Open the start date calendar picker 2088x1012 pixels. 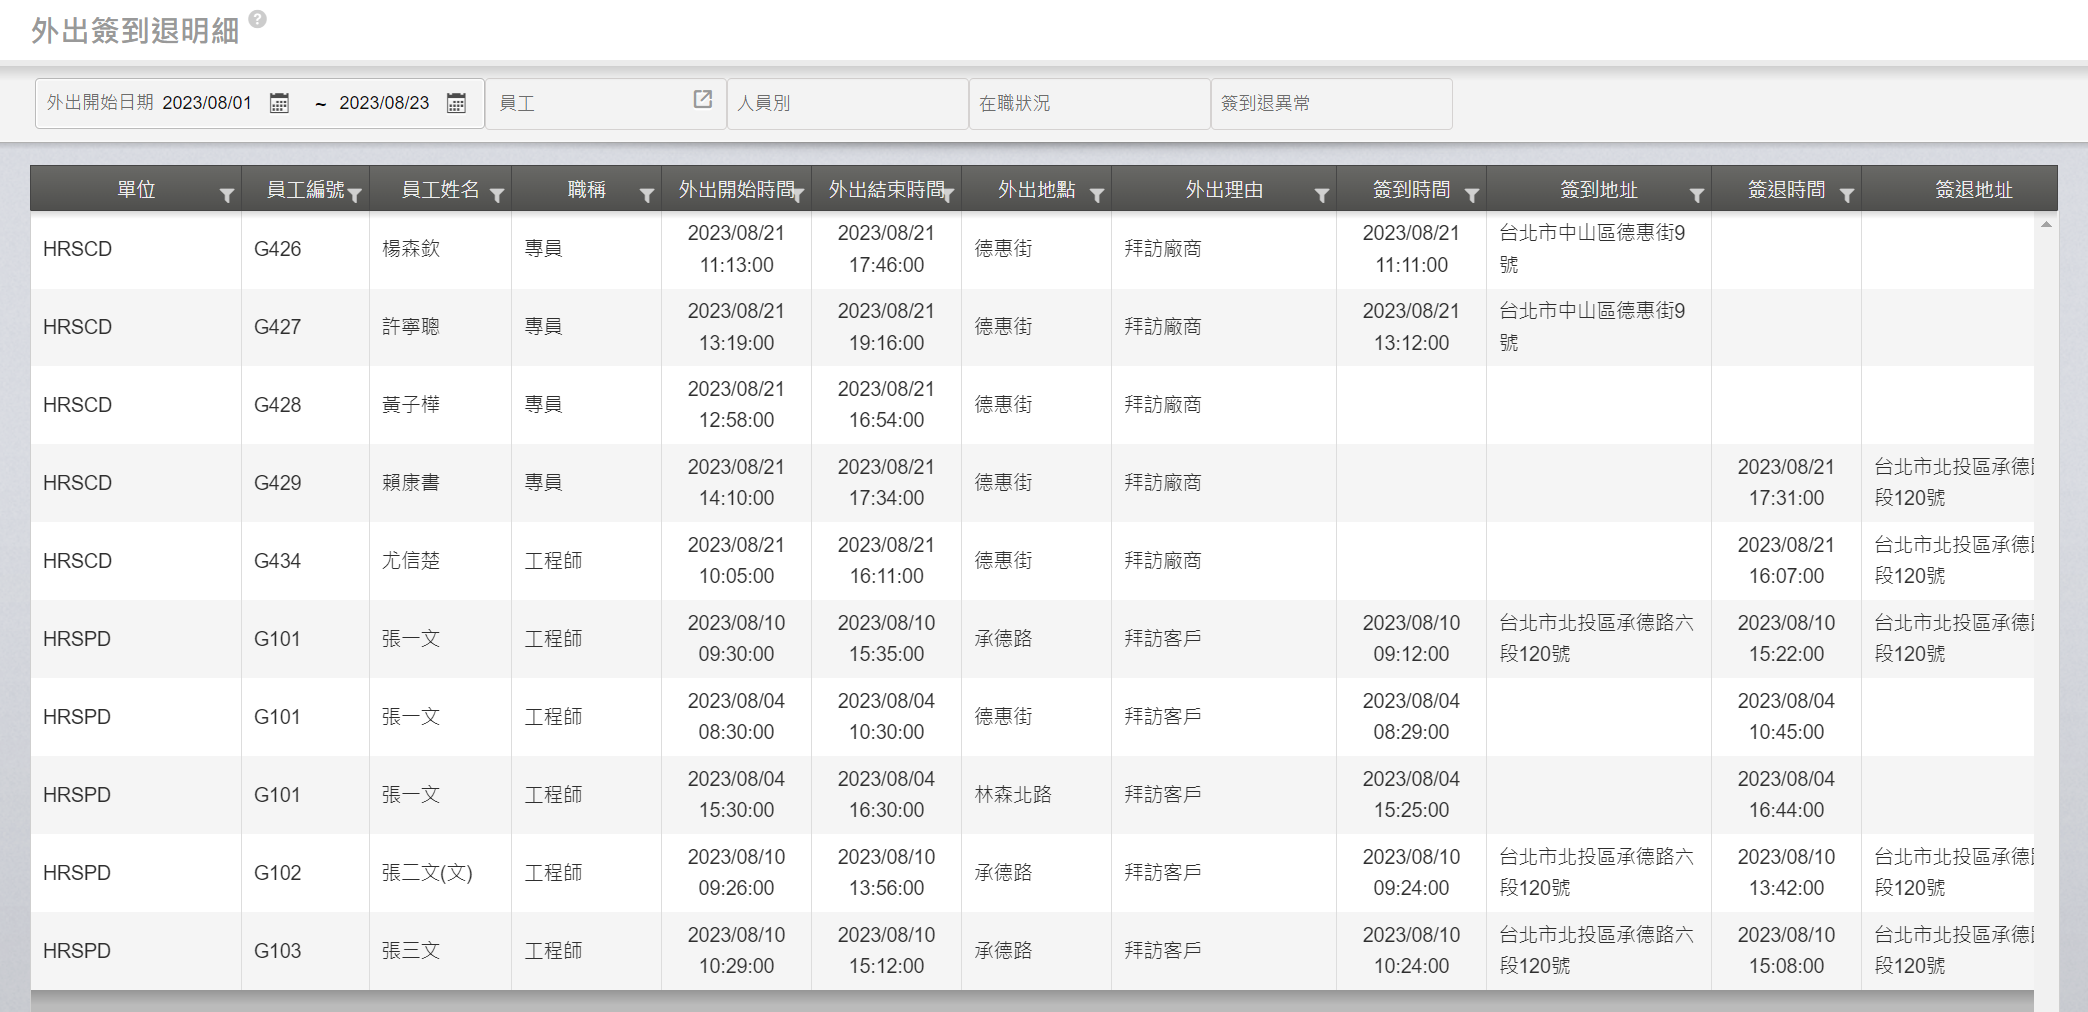coord(279,103)
